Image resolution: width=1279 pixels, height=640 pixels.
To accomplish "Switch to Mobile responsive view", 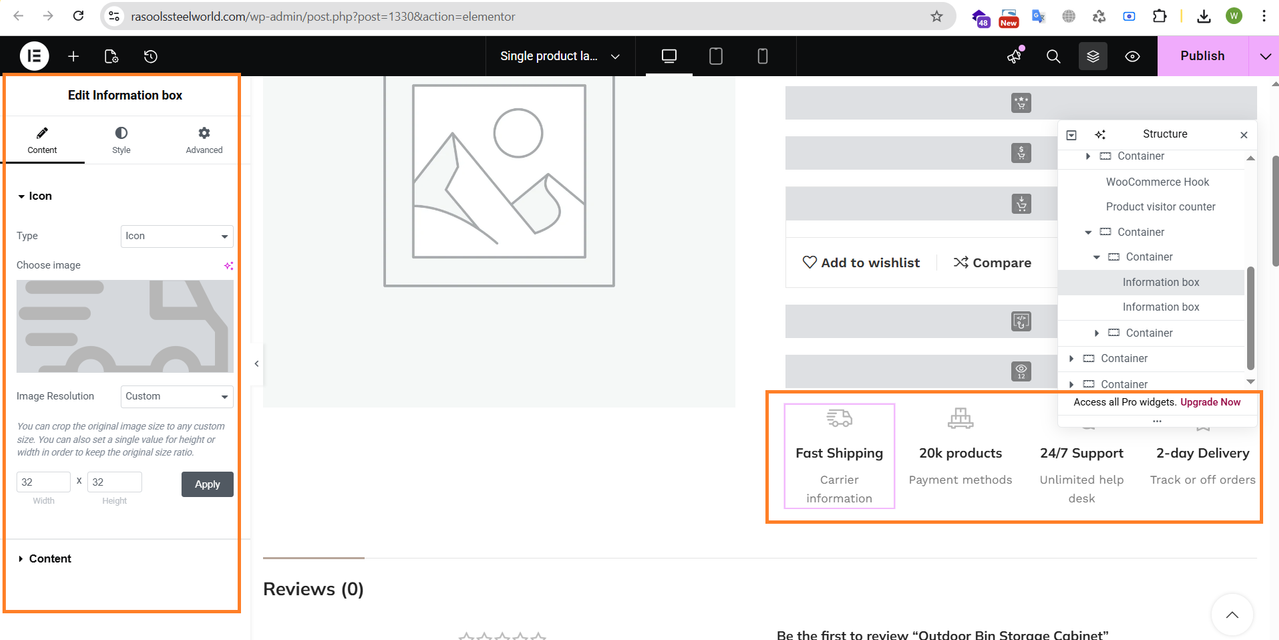I will (762, 57).
